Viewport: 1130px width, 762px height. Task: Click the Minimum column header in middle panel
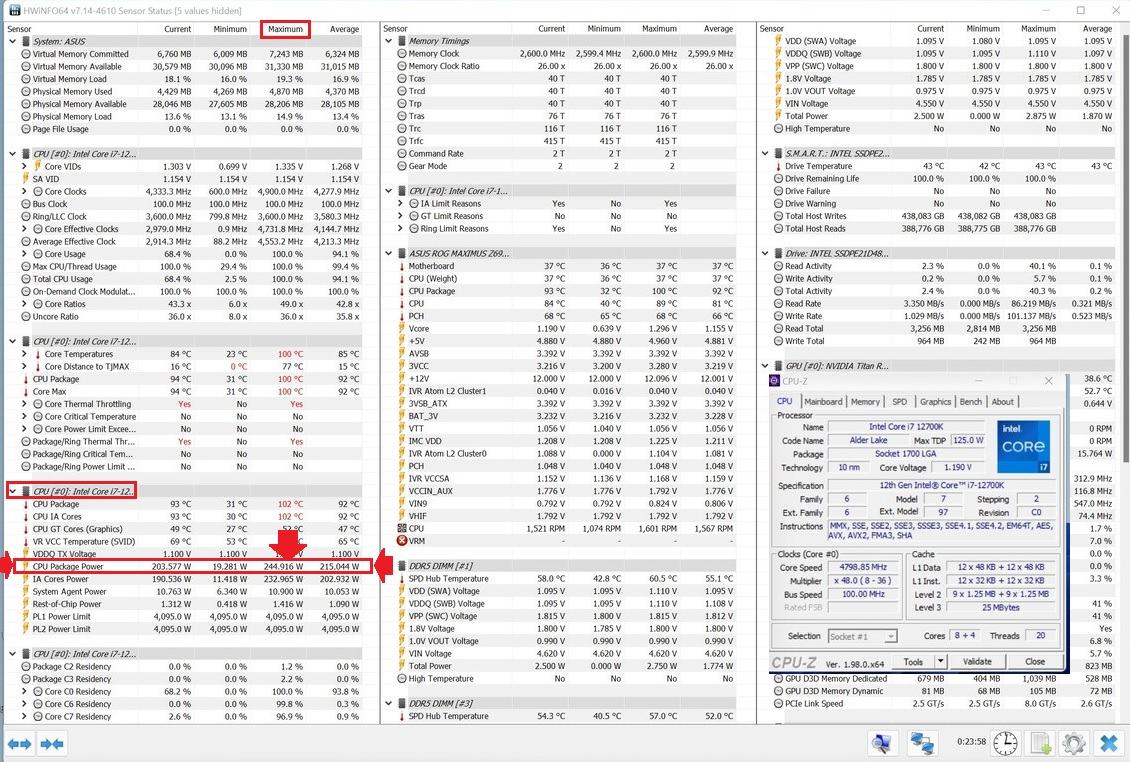(604, 29)
